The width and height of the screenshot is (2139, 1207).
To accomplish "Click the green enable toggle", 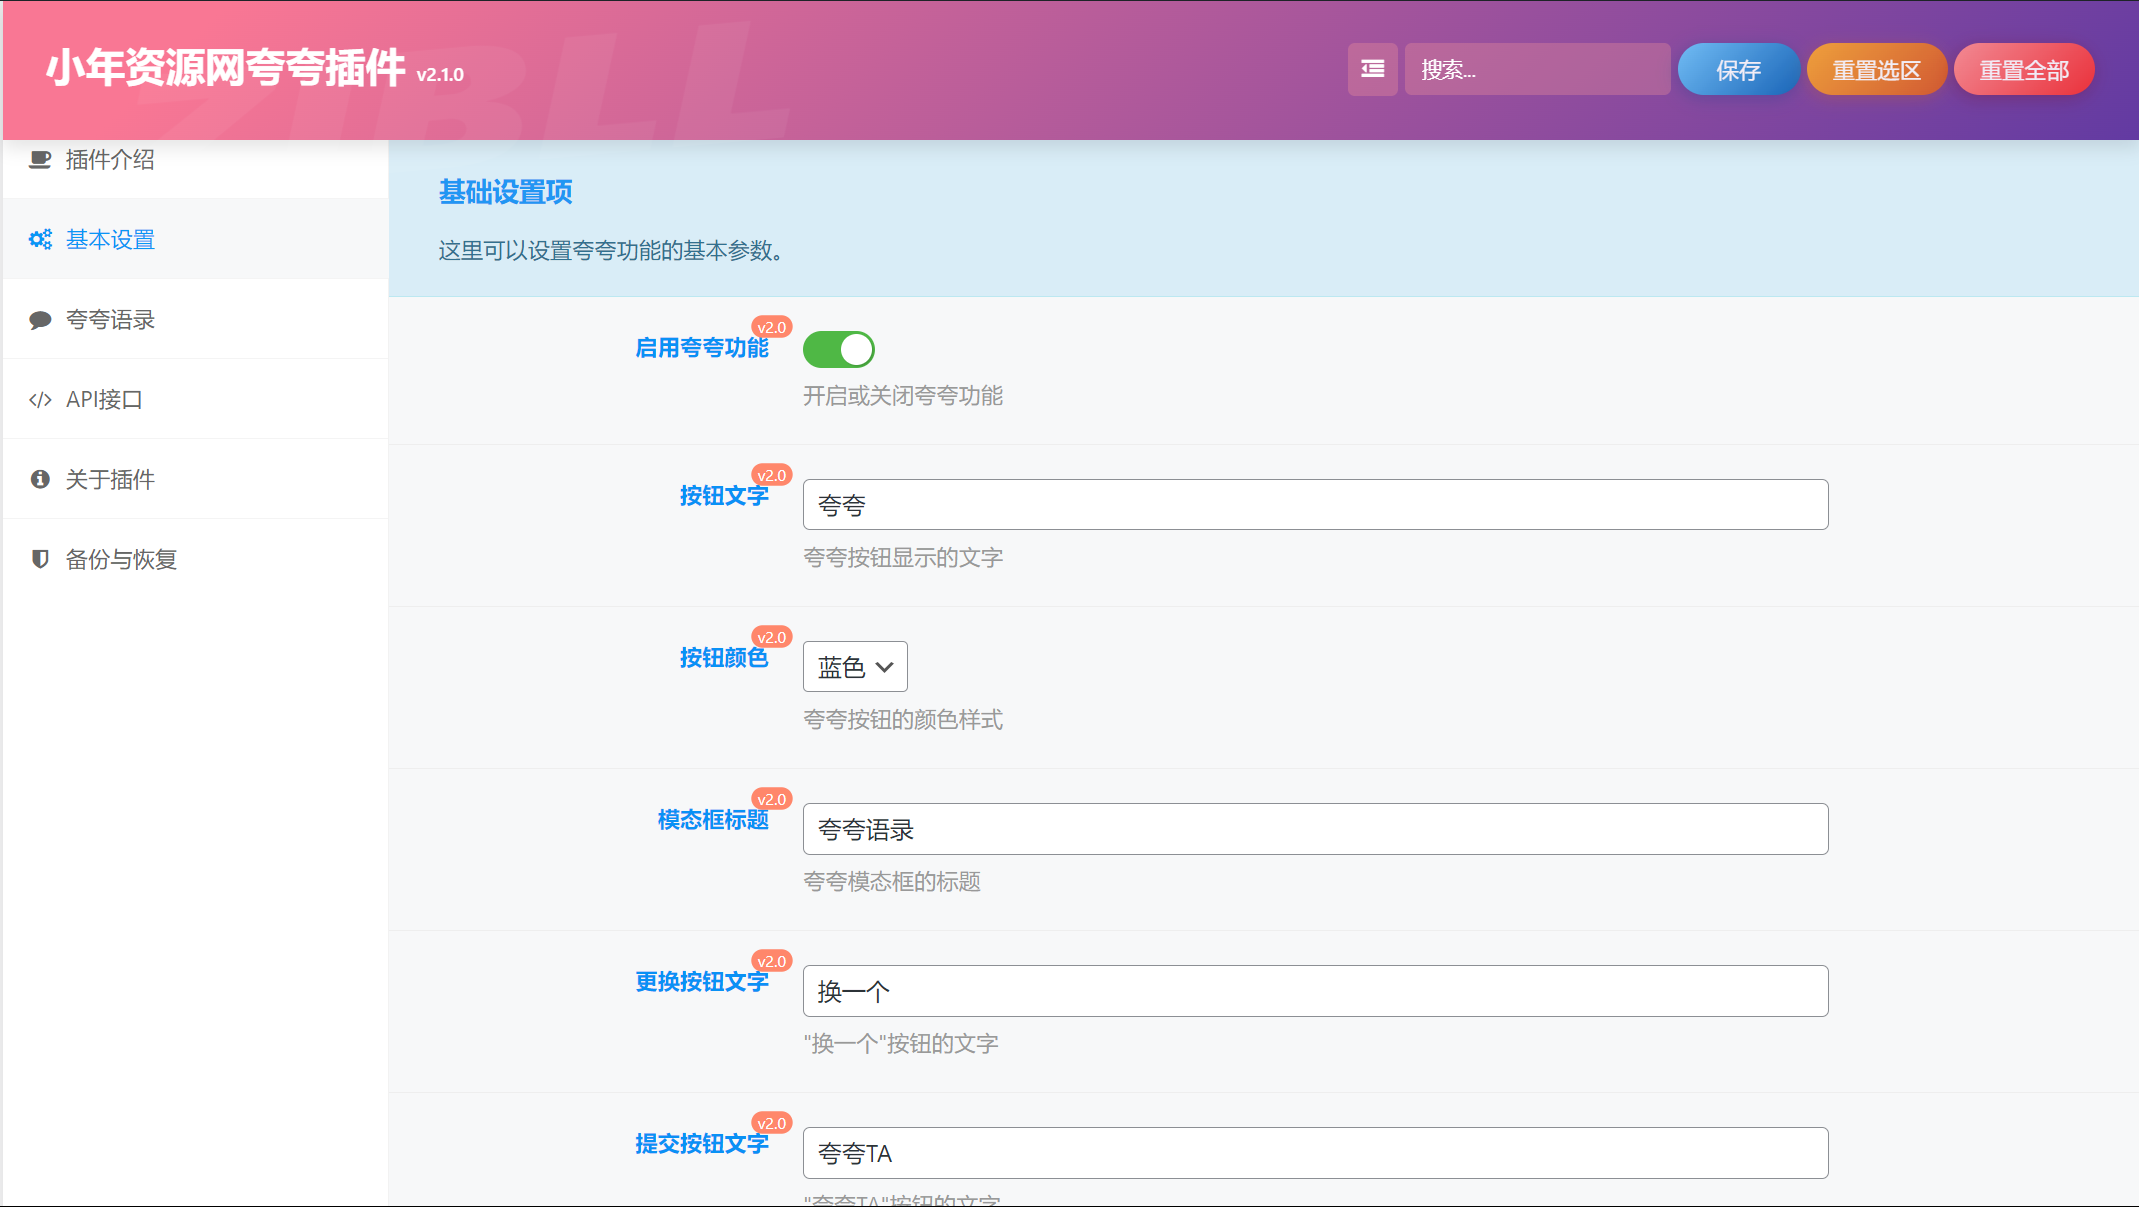I will coord(839,349).
